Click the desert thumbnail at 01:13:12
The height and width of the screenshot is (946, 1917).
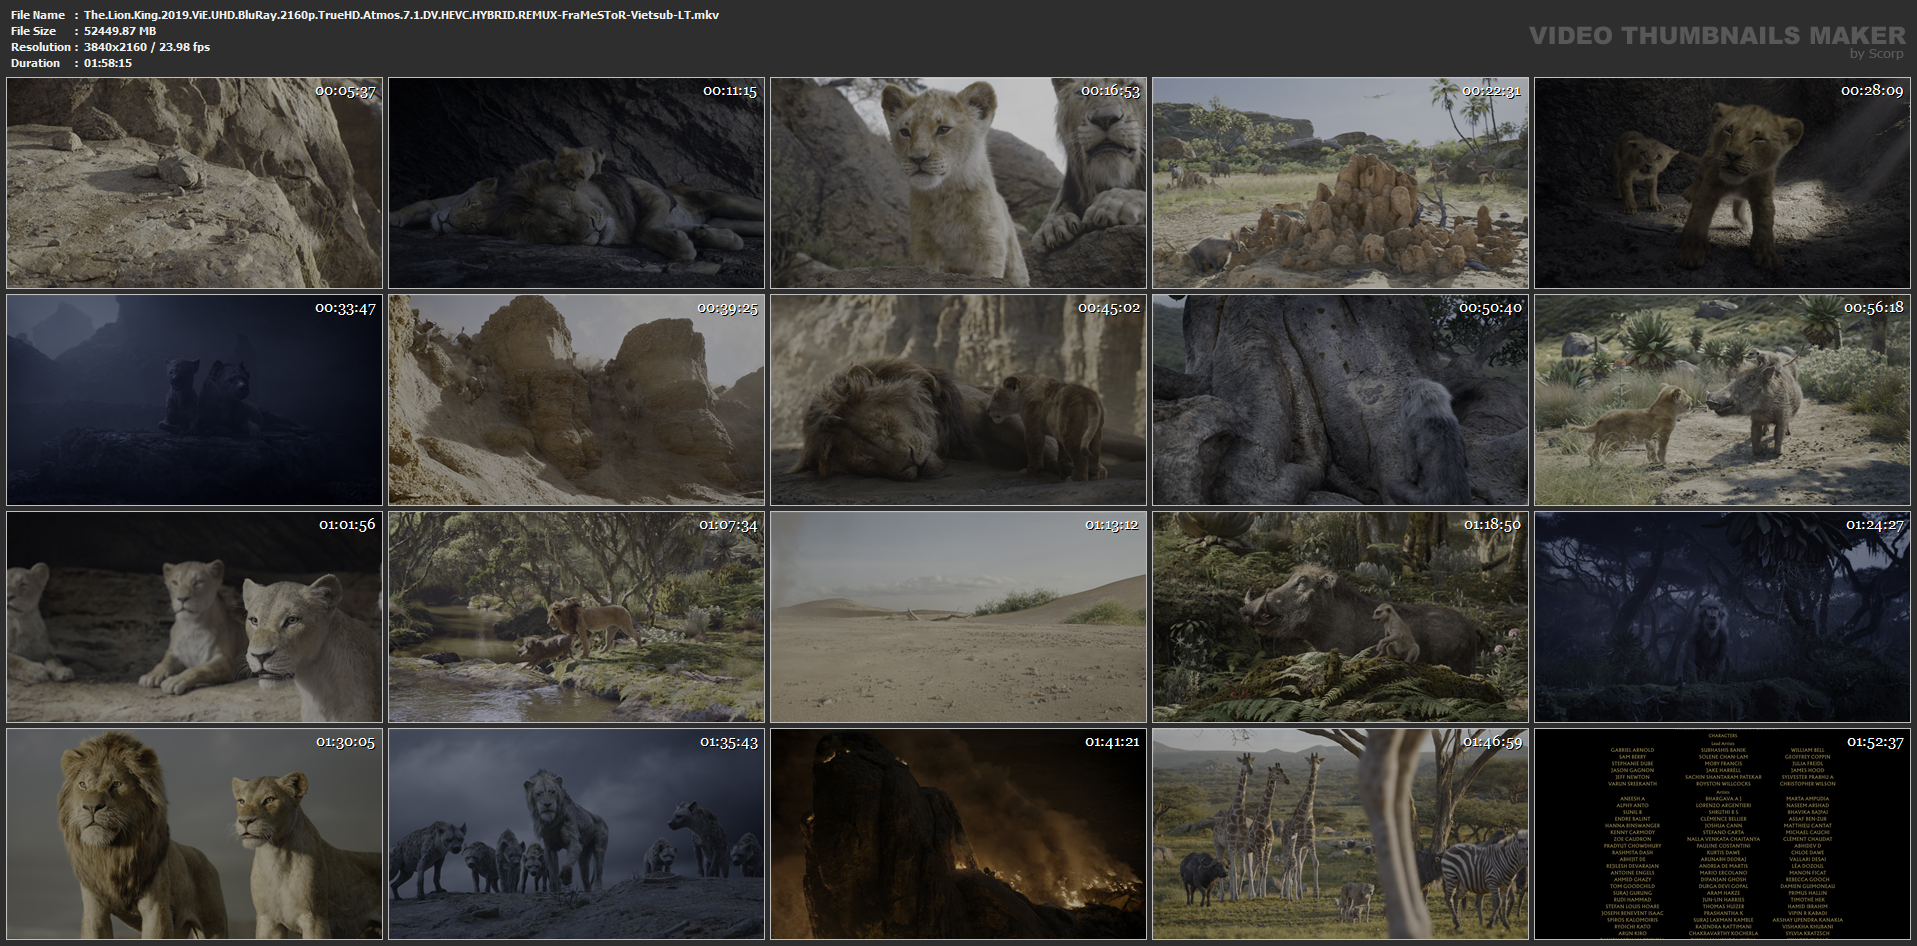(x=958, y=617)
